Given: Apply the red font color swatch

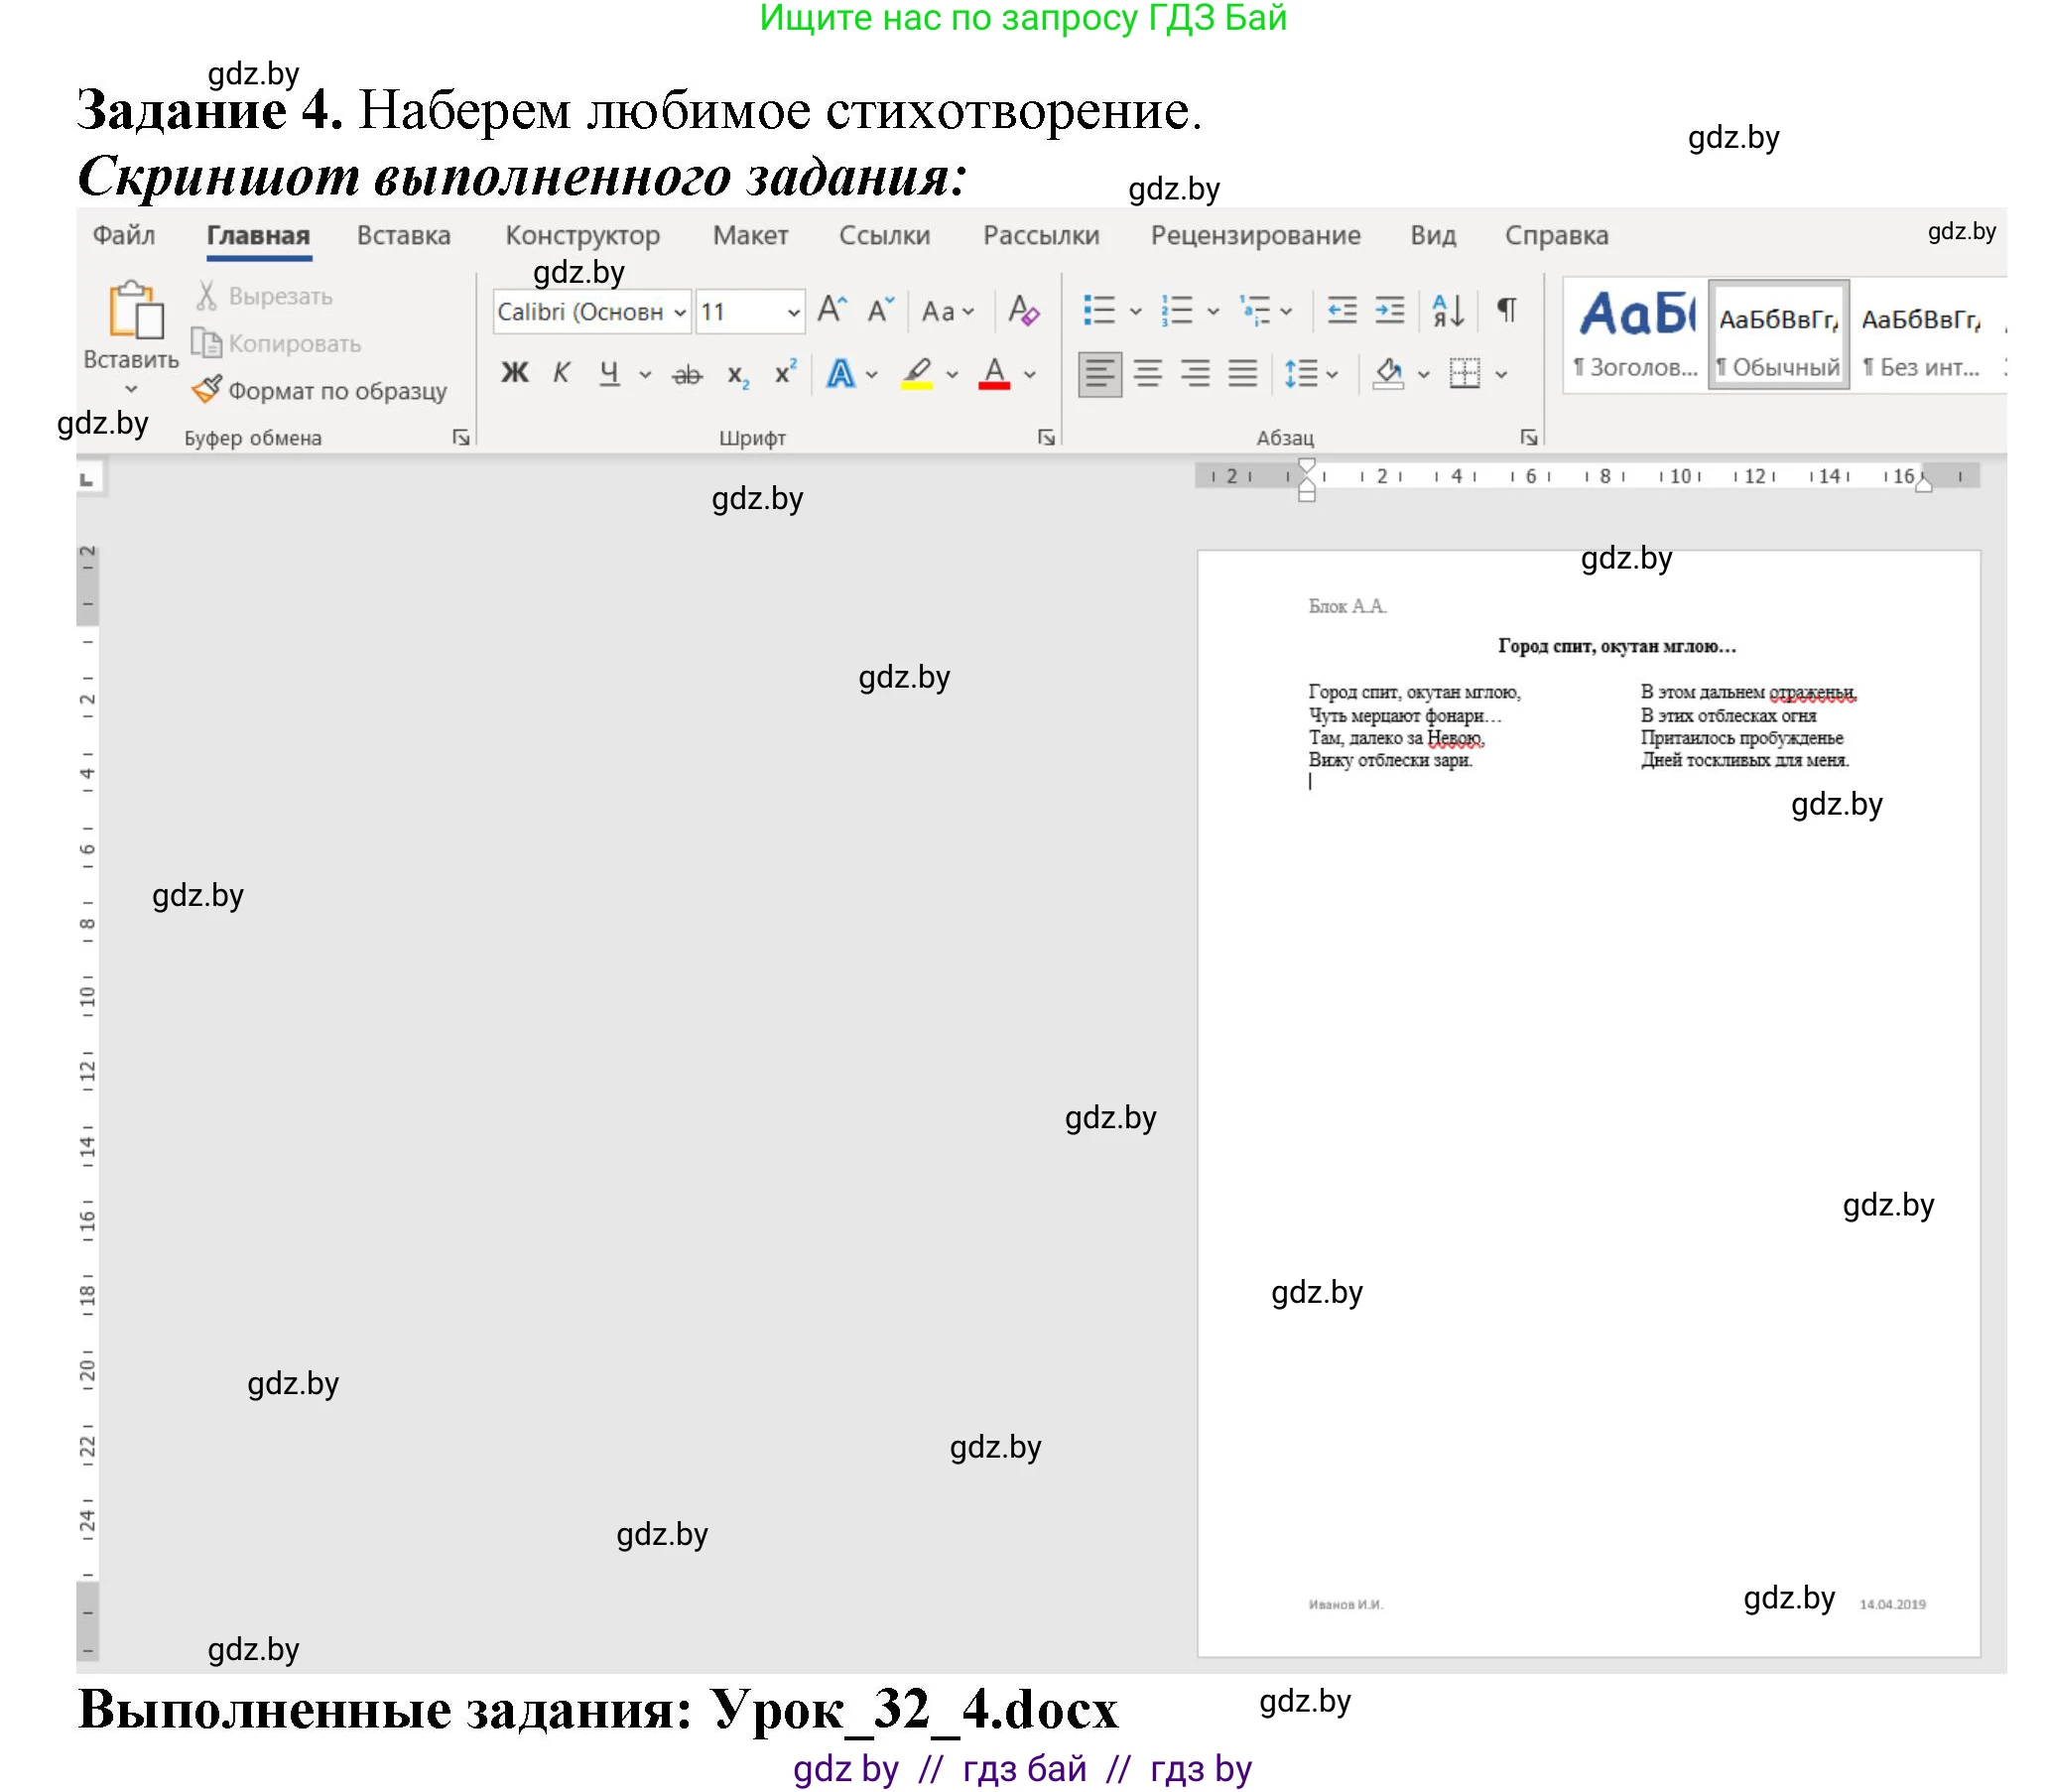Looking at the screenshot, I should click(993, 374).
